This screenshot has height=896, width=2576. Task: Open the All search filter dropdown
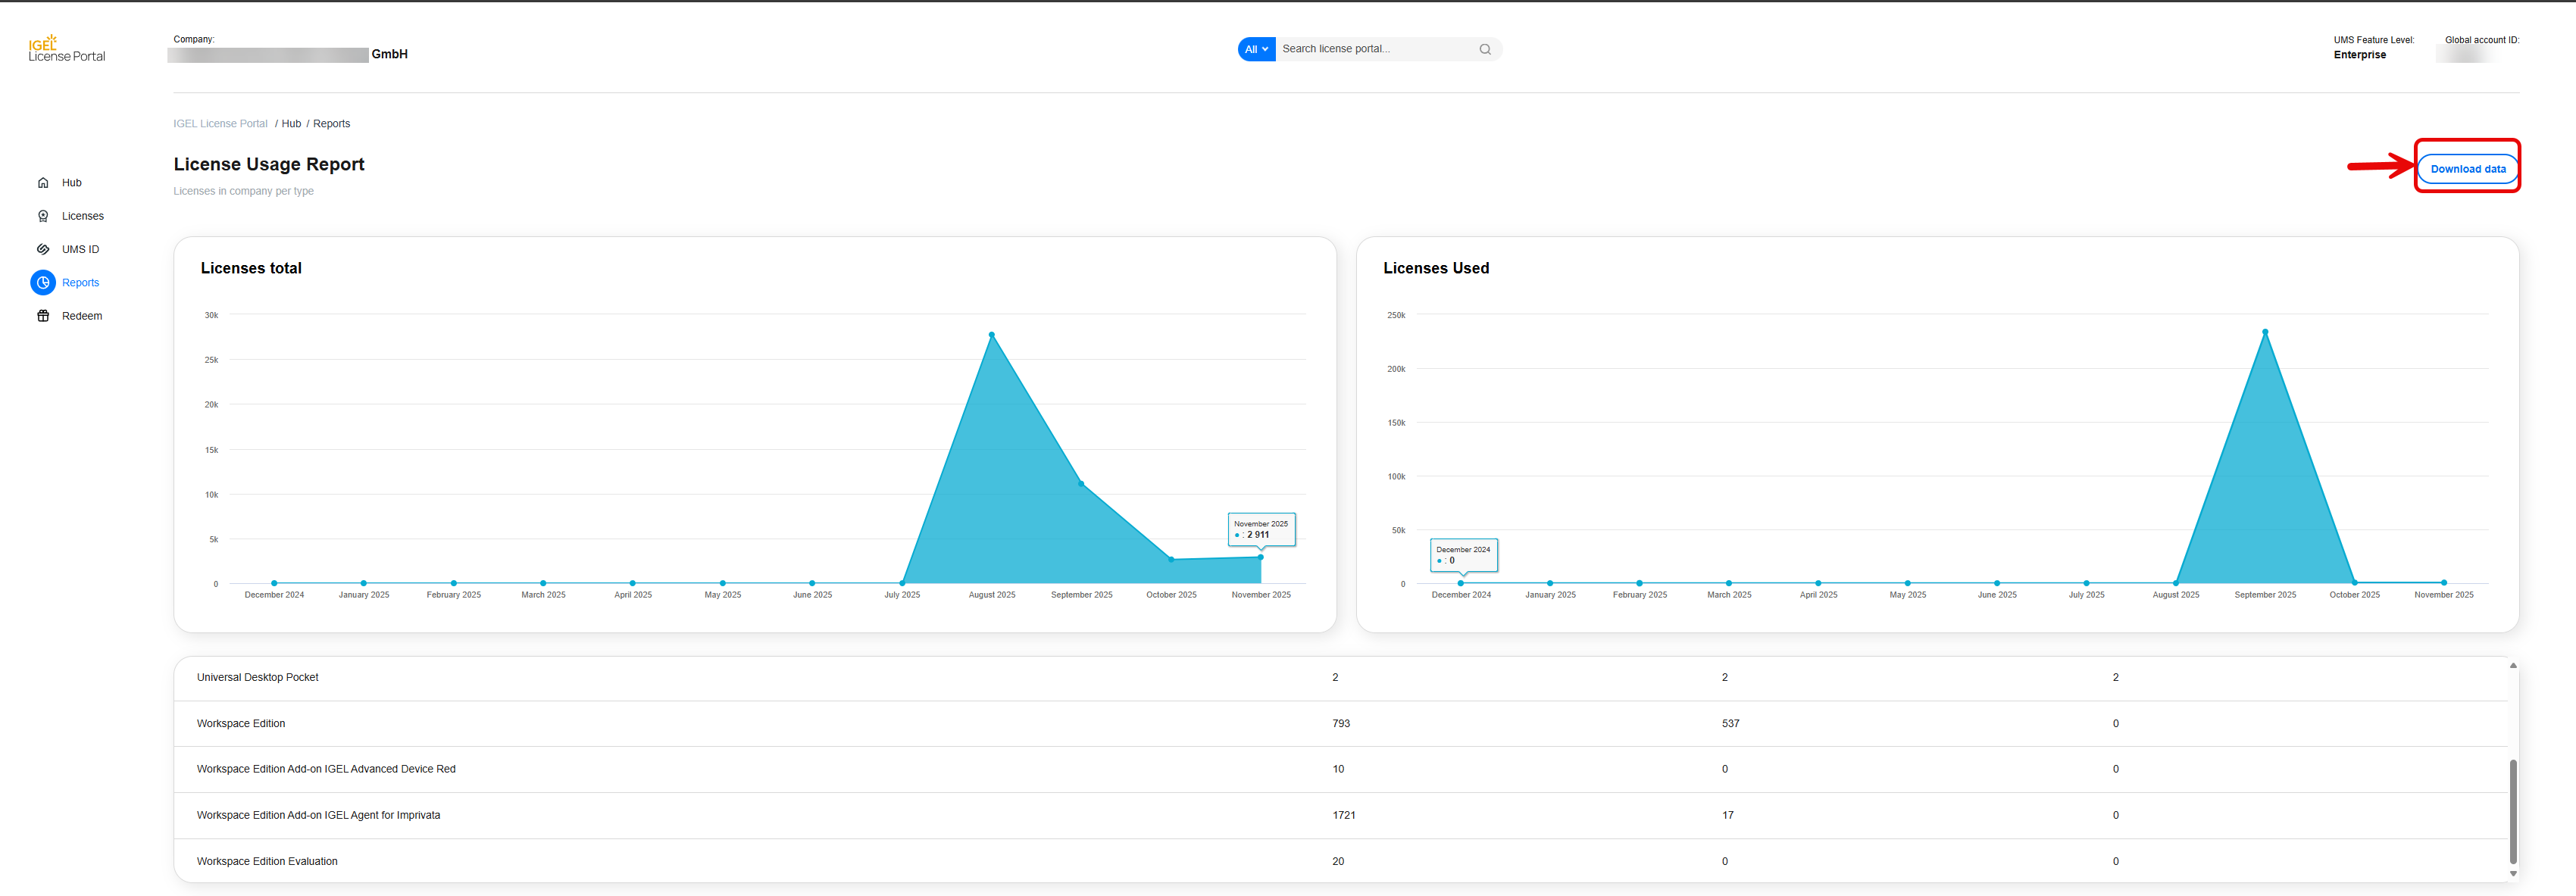(x=1256, y=49)
